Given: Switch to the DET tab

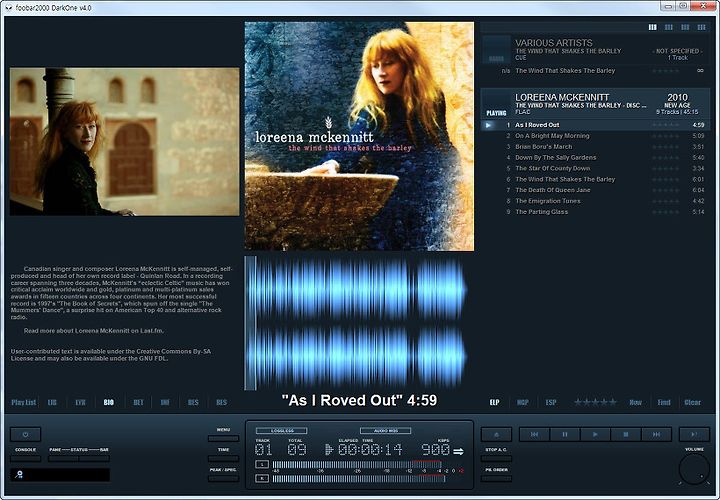Looking at the screenshot, I should 138,402.
